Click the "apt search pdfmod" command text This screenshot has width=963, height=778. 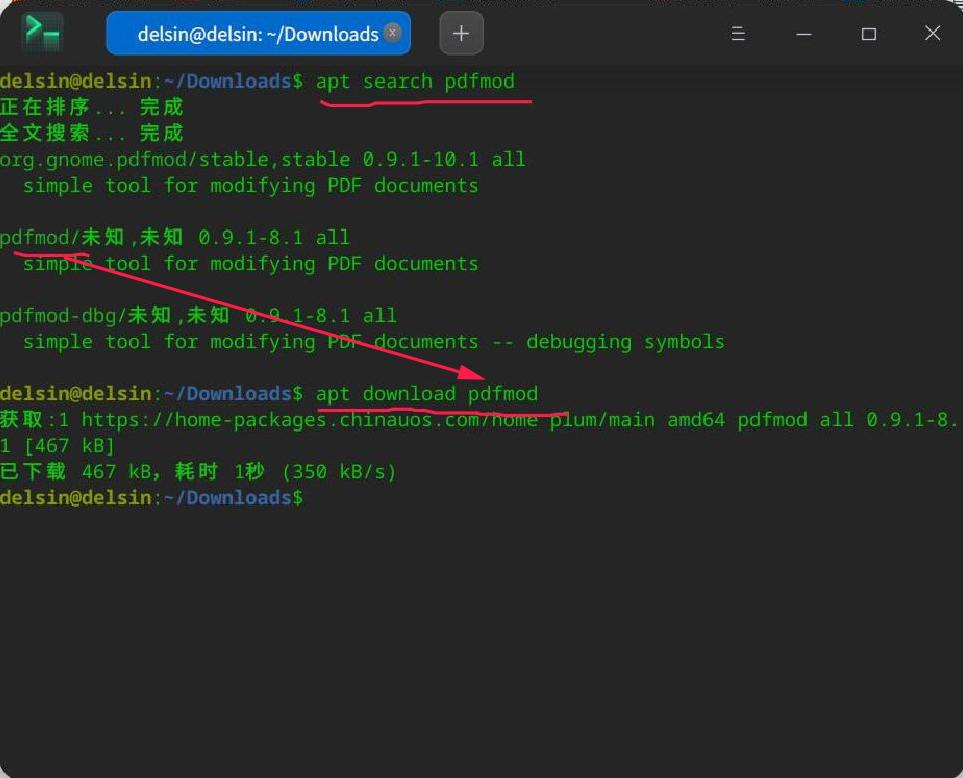pyautogui.click(x=415, y=81)
